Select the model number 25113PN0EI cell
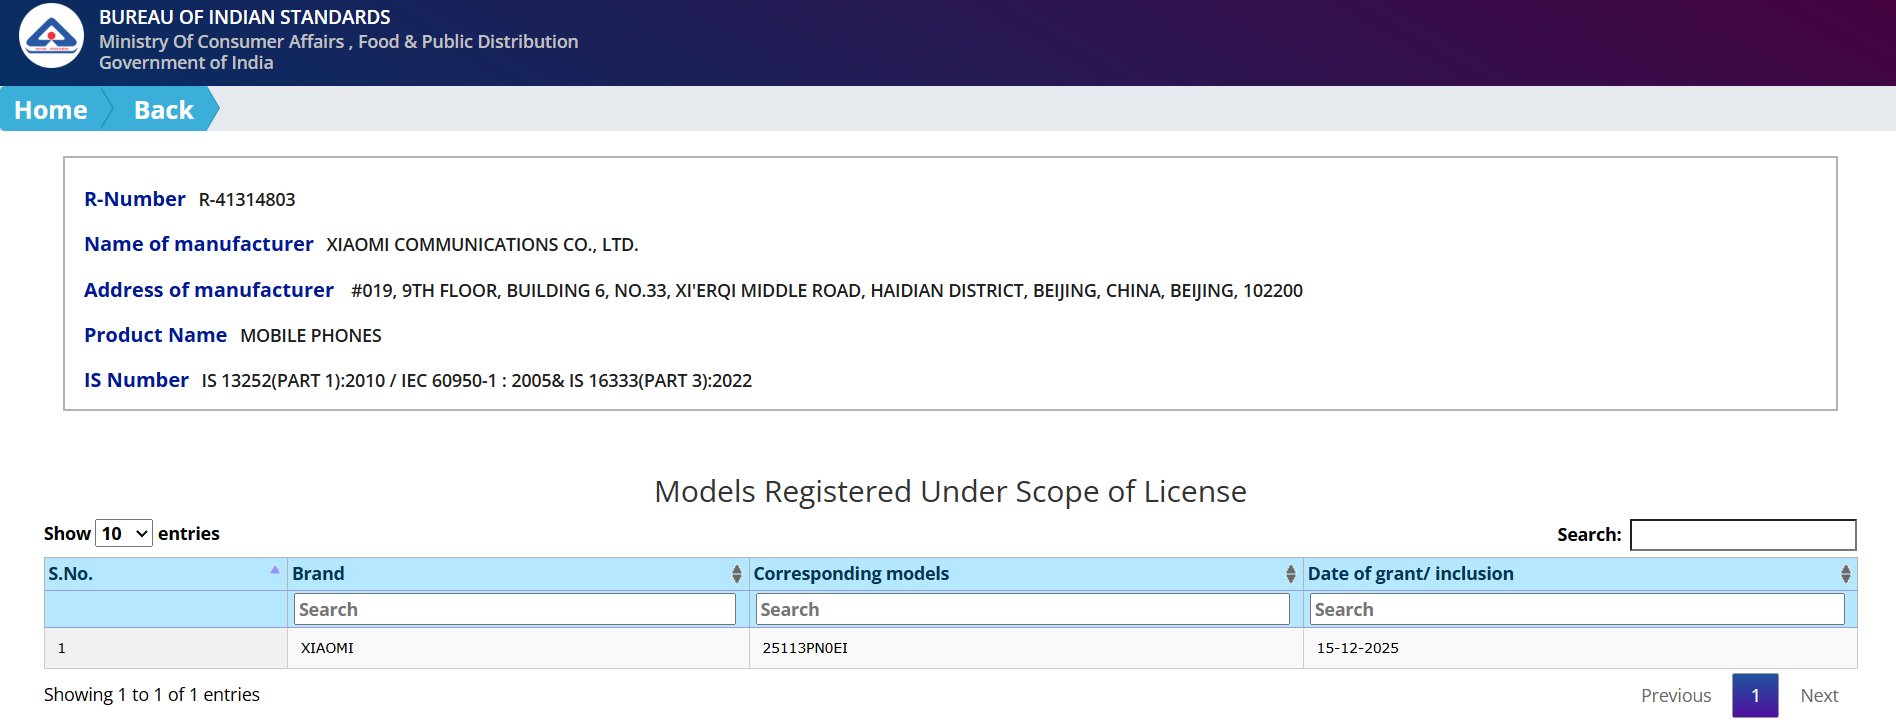This screenshot has width=1896, height=727. click(805, 648)
